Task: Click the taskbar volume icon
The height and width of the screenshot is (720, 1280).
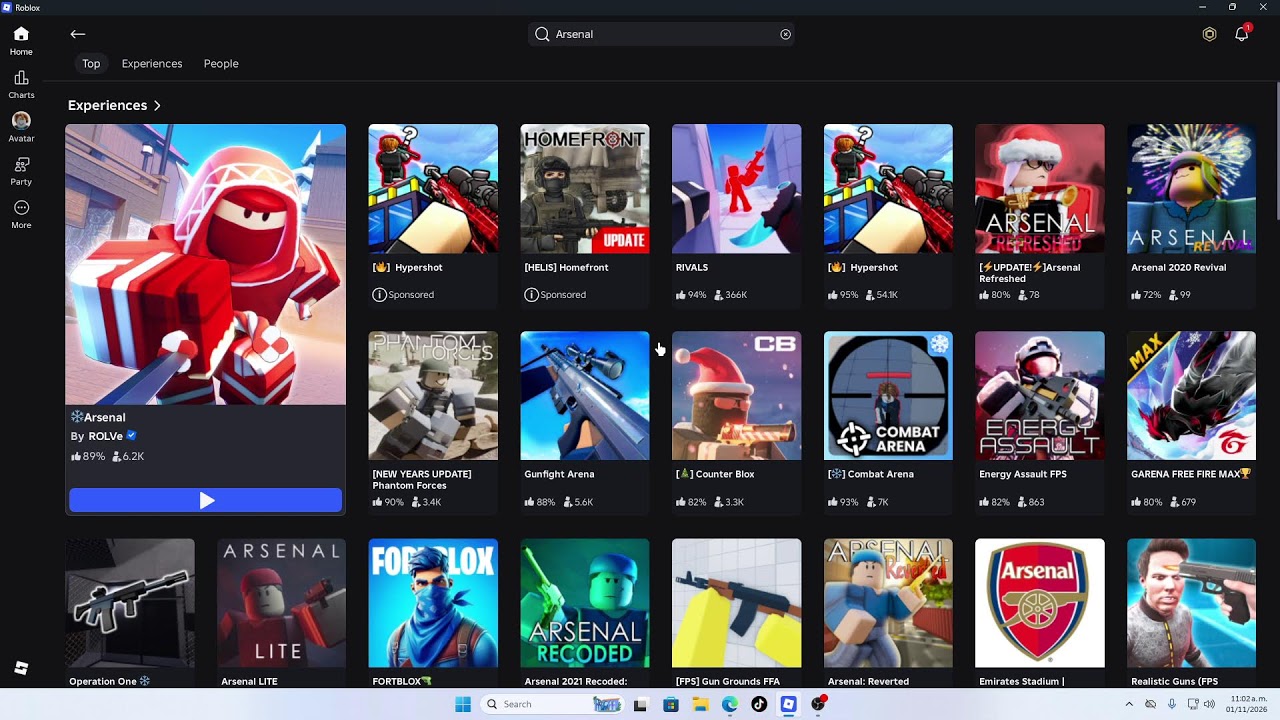Action: (1208, 704)
